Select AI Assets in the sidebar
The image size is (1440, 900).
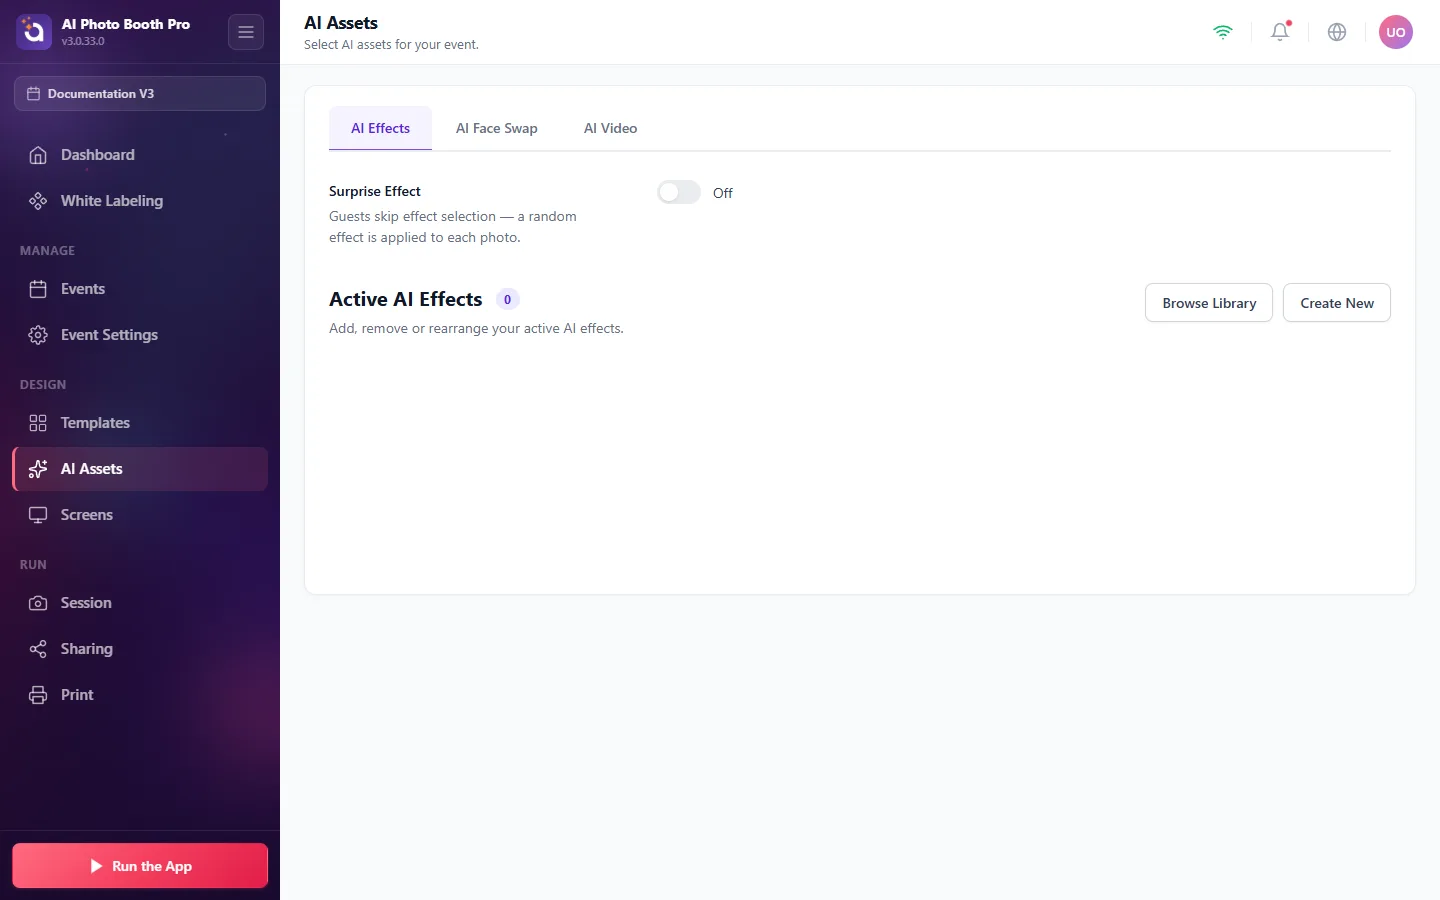(140, 469)
